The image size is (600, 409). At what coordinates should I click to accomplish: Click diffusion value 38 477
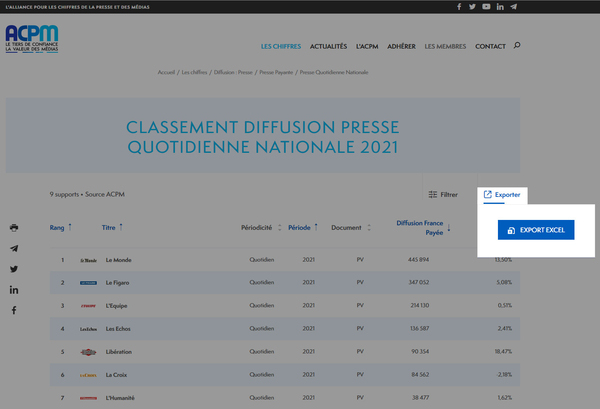coord(421,398)
